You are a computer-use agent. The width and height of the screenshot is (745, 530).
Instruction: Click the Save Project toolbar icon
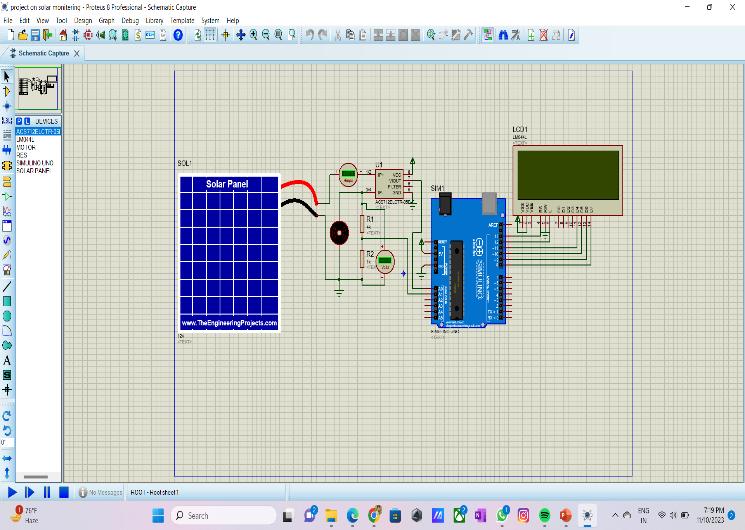pos(33,35)
